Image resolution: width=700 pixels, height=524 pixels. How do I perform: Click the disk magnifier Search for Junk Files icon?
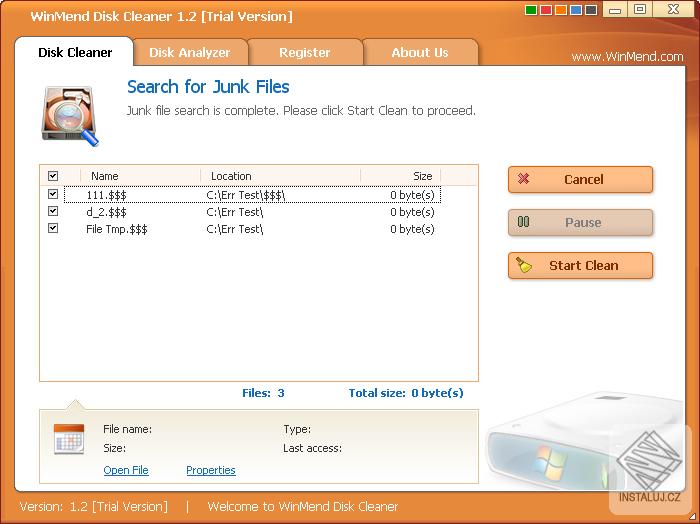pos(70,116)
